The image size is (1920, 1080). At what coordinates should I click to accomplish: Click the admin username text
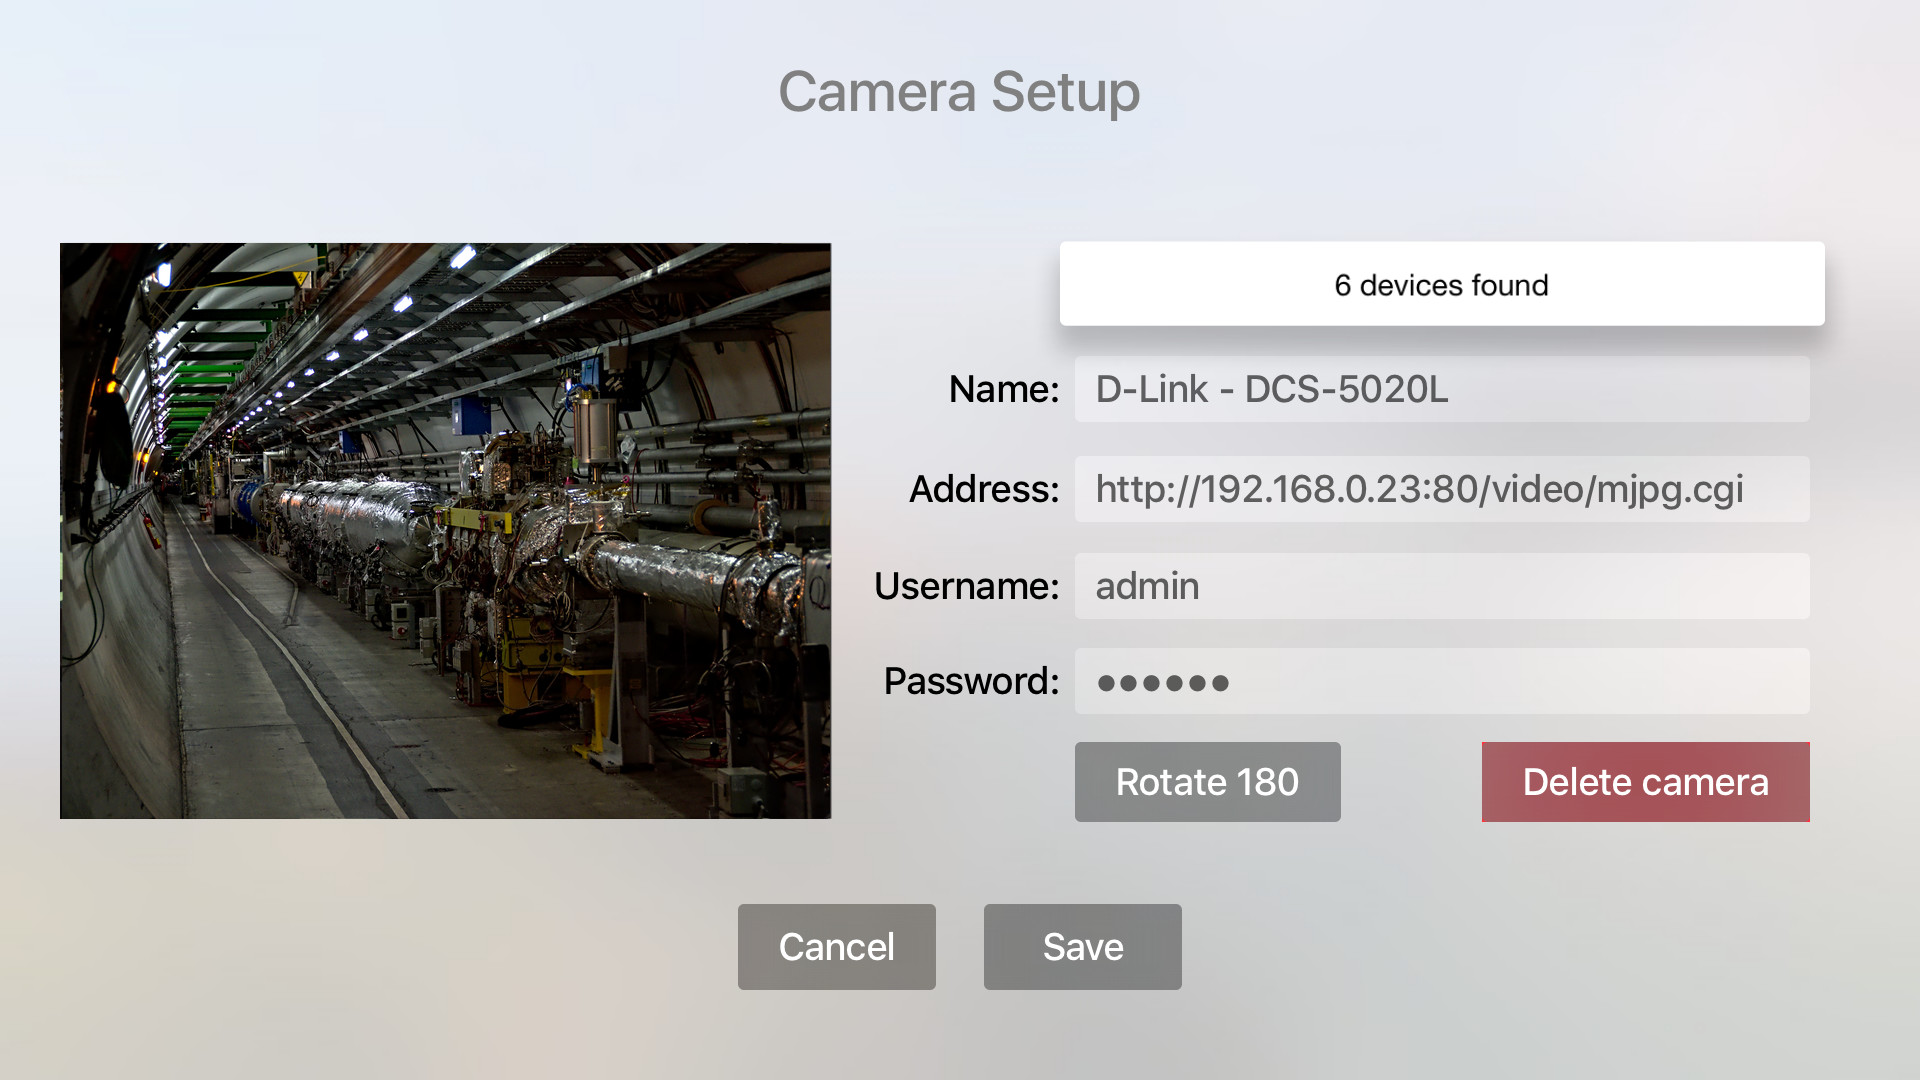[1147, 586]
